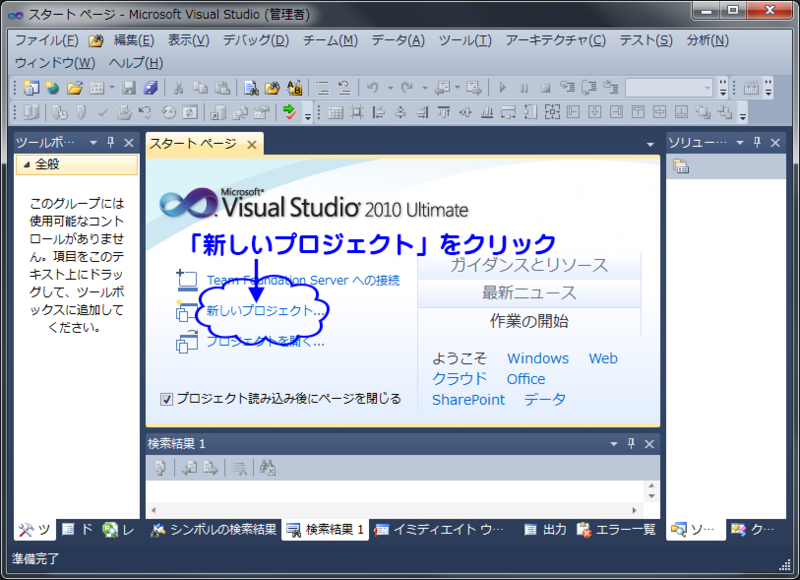Open the ヘルプ(H) menu
This screenshot has width=800, height=580.
pos(136,63)
